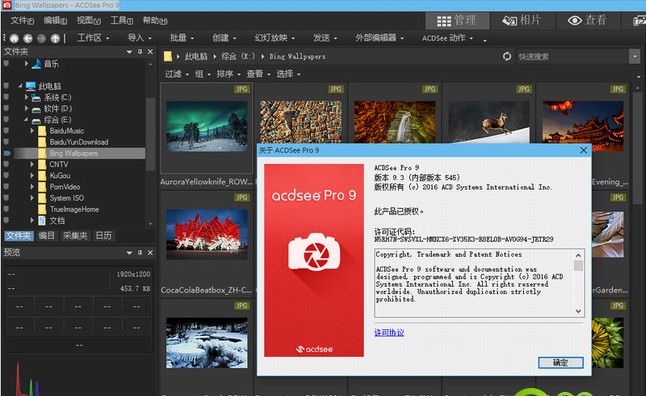Open the 排序 dropdown
This screenshot has width=646, height=396.
pyautogui.click(x=229, y=74)
